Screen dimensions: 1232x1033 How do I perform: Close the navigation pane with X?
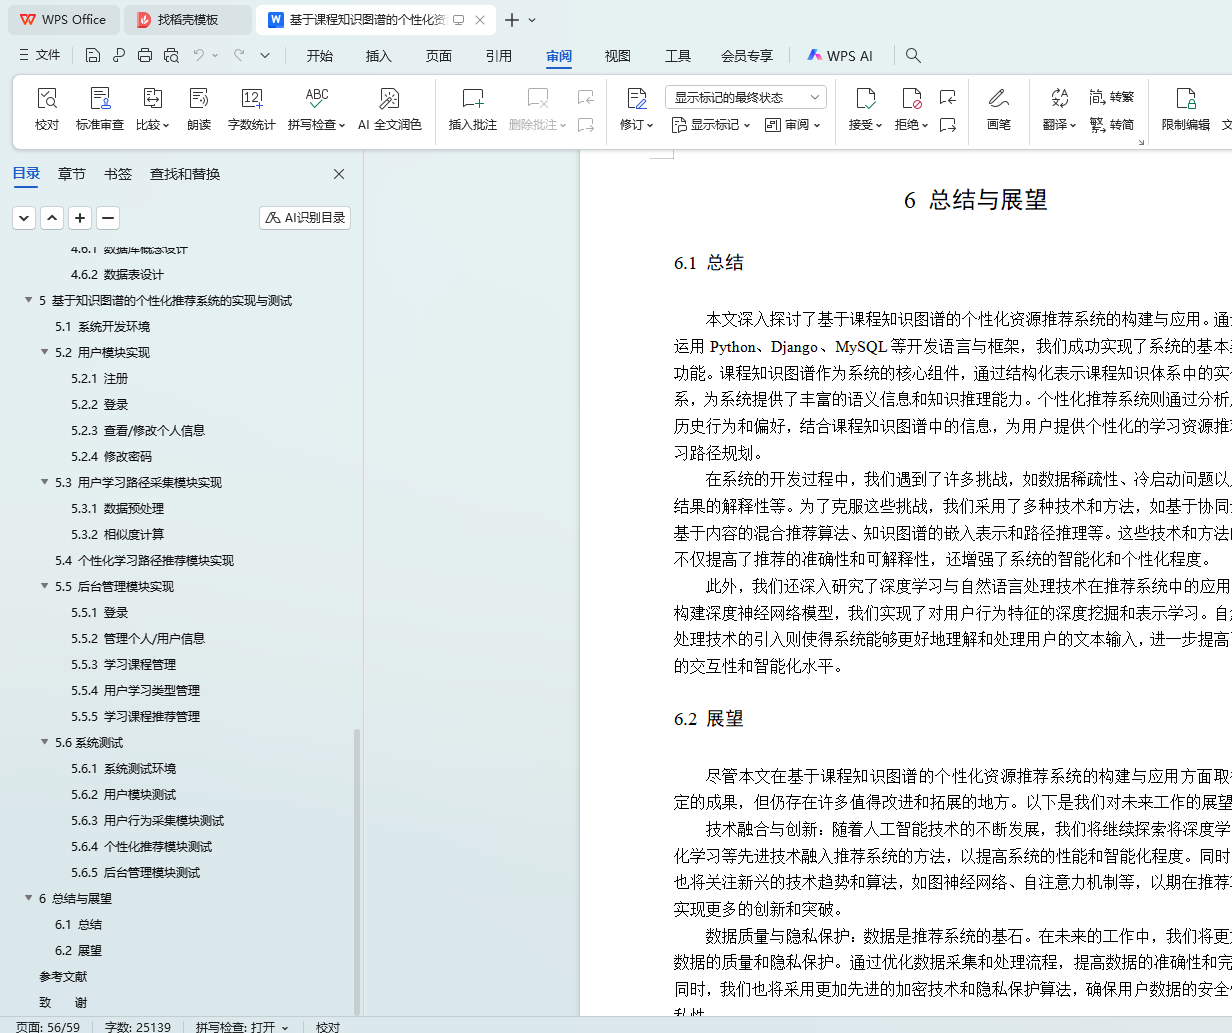339,174
